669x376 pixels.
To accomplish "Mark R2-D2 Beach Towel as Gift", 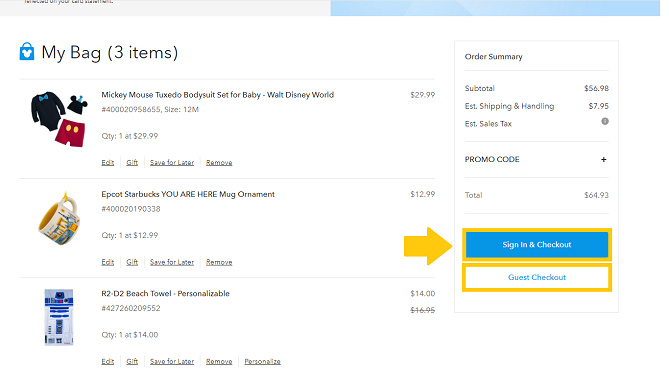I will point(132,361).
